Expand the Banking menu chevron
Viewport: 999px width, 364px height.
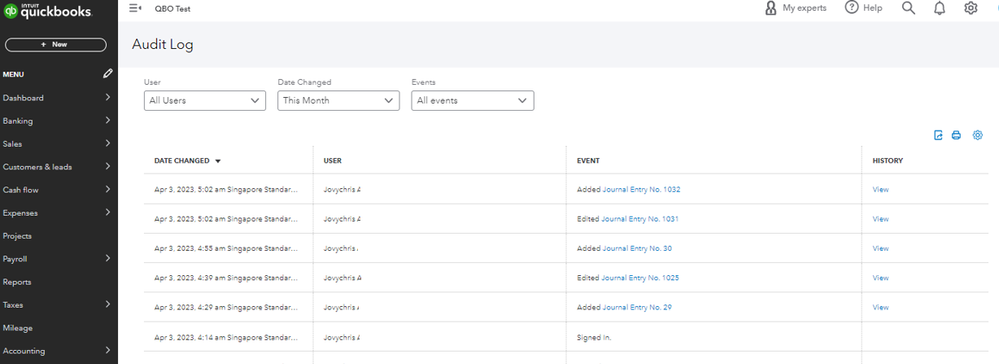click(x=108, y=120)
